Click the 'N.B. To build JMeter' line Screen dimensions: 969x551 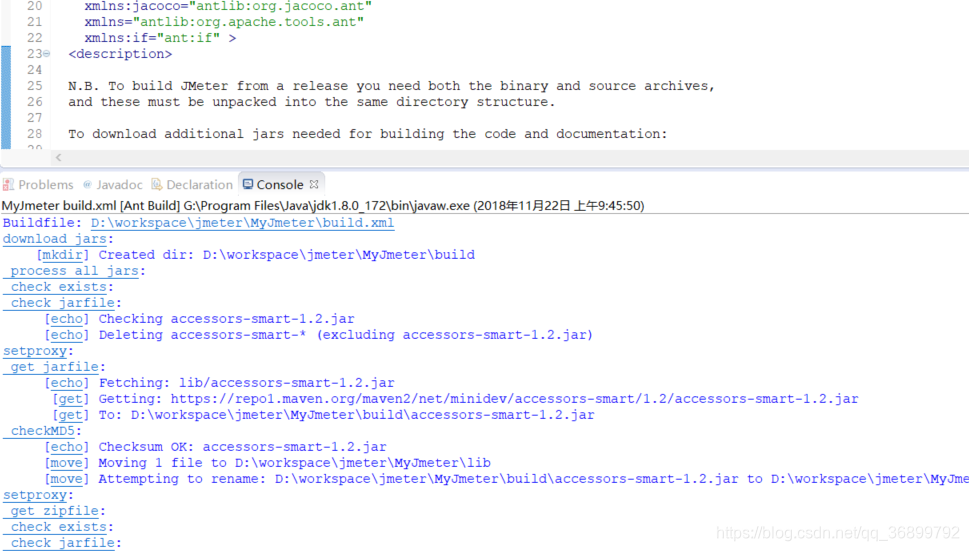coord(391,86)
